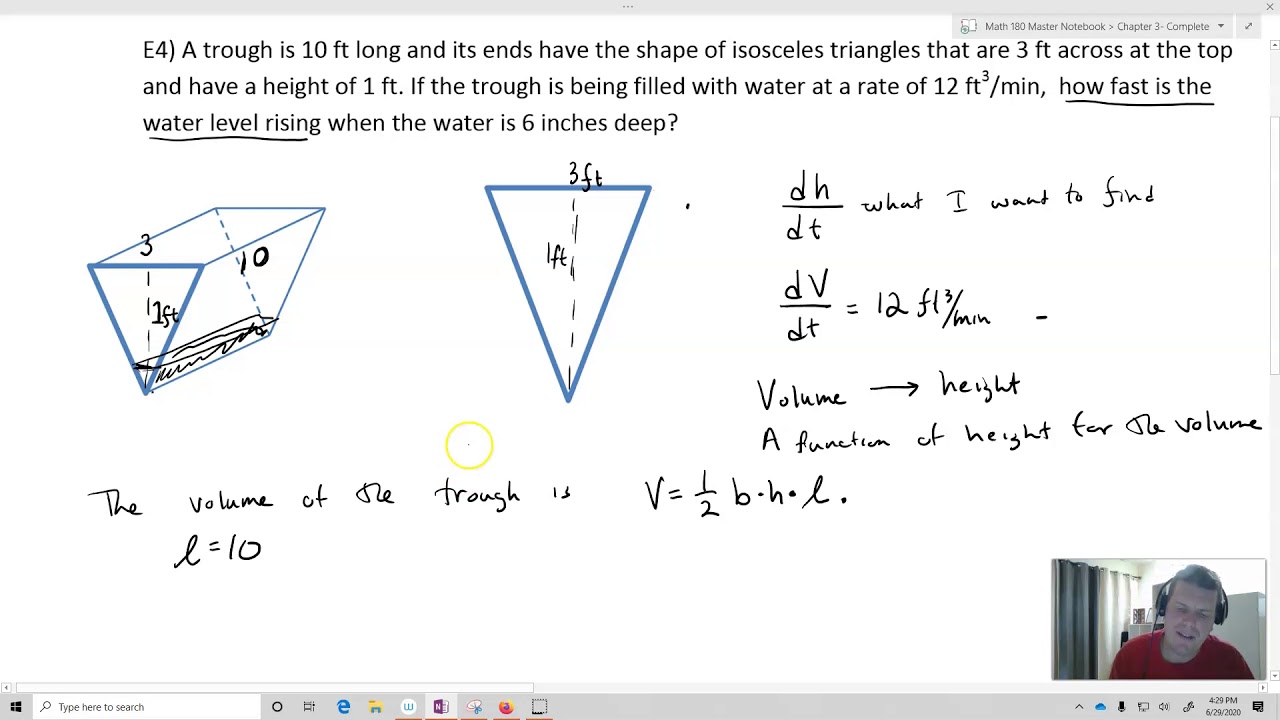Open the network tray icon
Screen dimensions: 1280x720
tap(1143, 707)
